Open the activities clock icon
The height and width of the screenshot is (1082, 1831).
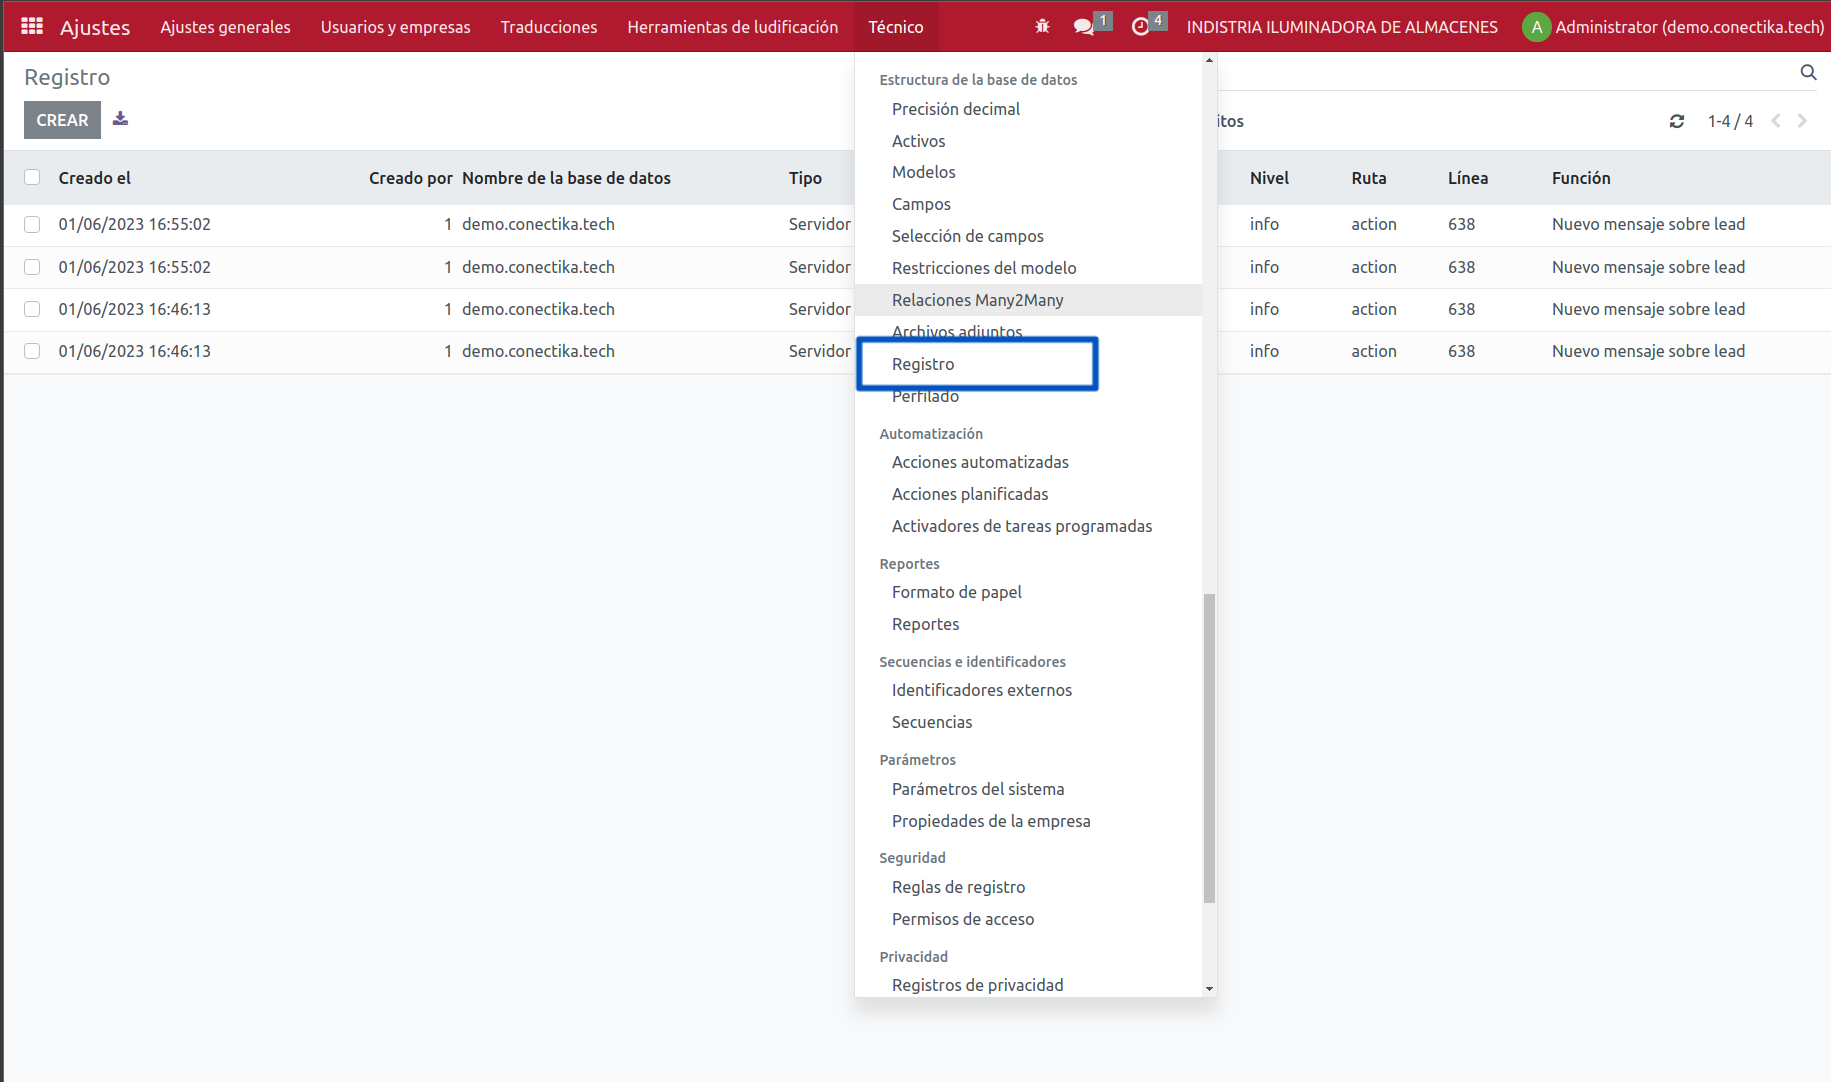[x=1140, y=26]
